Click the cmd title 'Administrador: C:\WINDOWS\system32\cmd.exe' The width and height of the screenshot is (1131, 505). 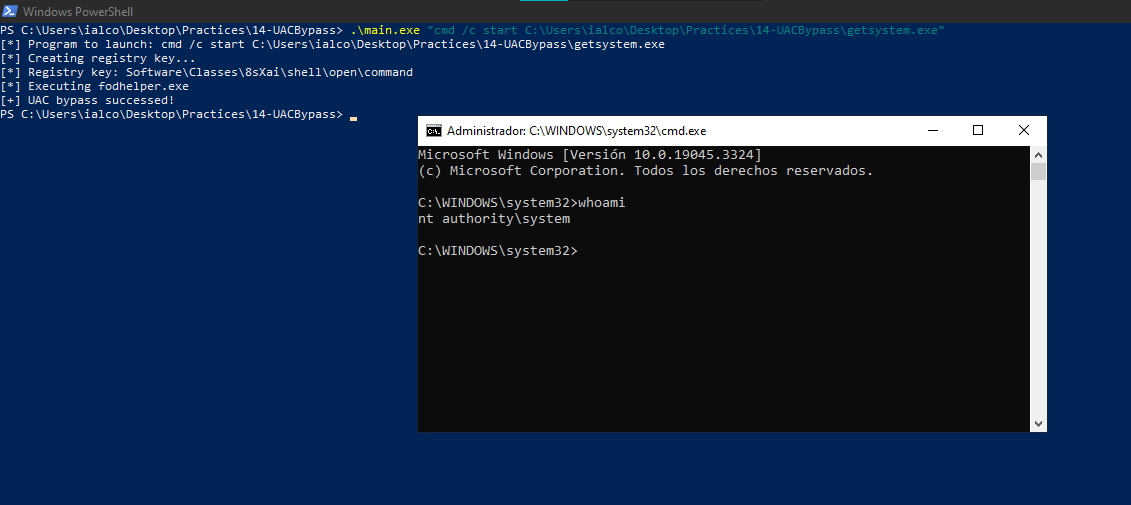576,131
